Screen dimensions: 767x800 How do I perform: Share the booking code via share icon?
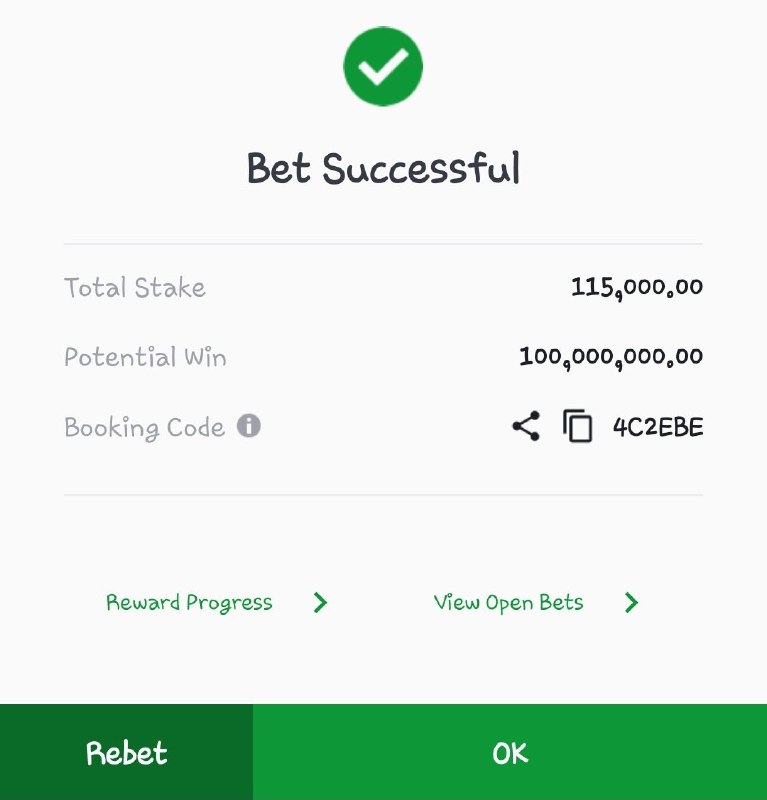[x=526, y=426]
